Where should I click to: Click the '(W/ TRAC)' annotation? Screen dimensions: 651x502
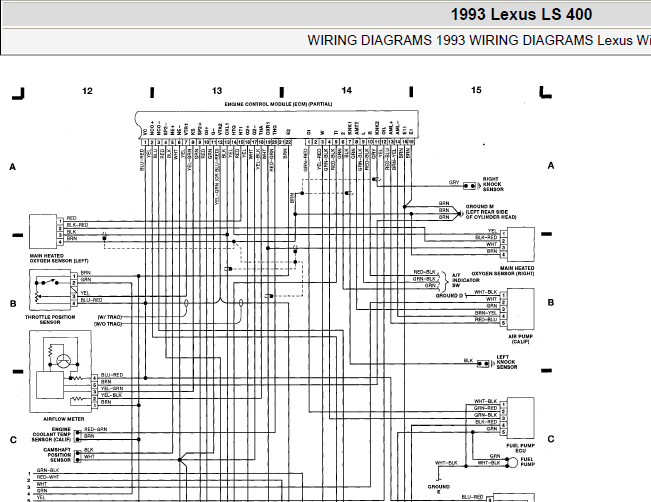(110, 317)
